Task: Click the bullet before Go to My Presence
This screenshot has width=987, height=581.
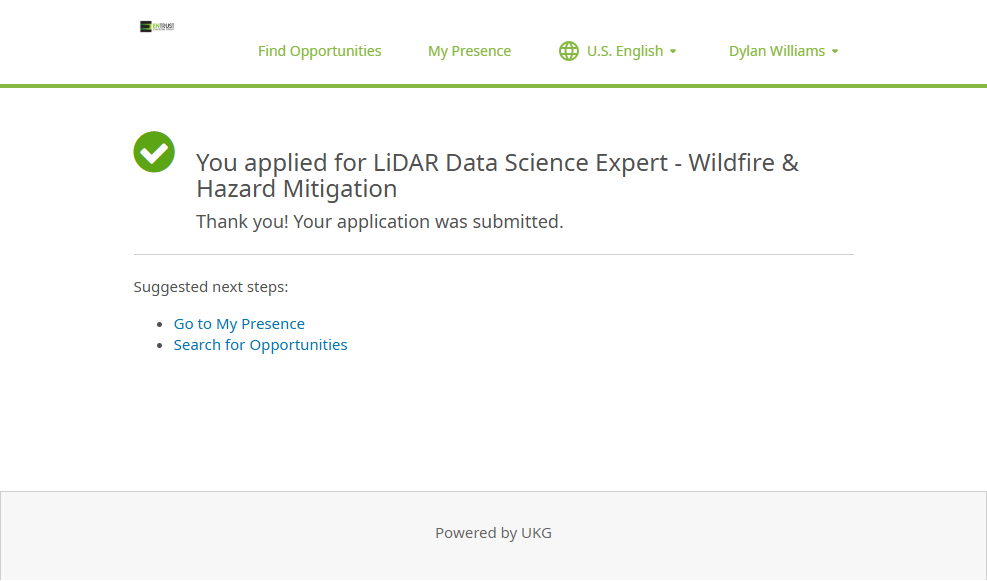Action: [x=161, y=324]
